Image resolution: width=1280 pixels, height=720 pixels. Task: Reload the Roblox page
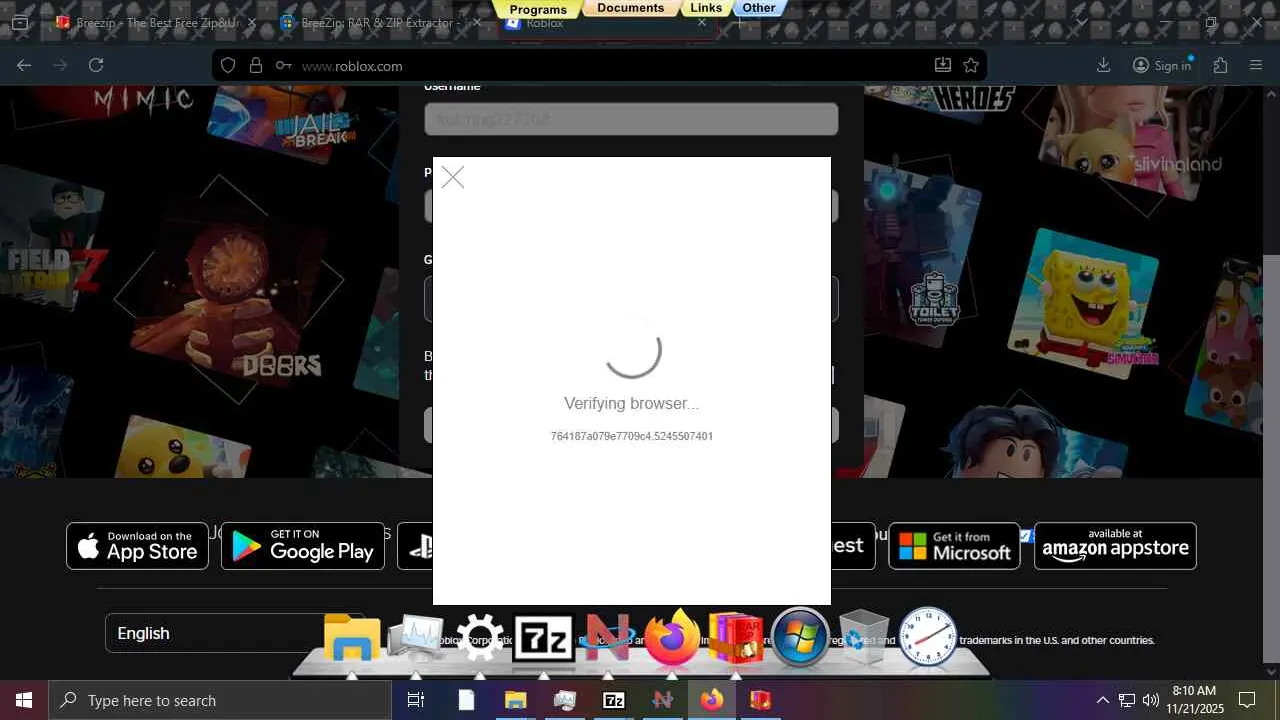click(96, 65)
